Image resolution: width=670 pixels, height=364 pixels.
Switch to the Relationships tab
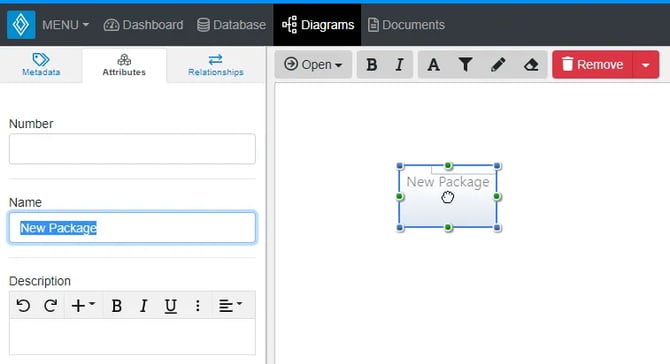(x=215, y=65)
